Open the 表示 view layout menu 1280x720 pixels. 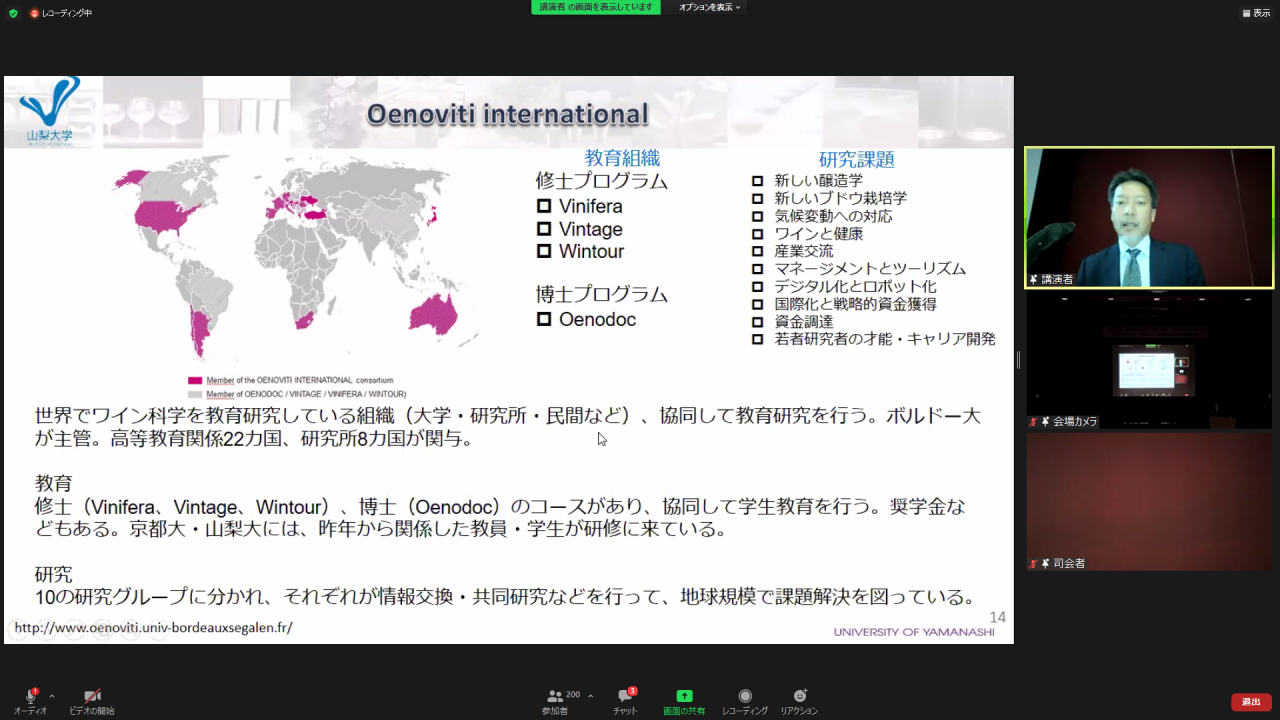[1255, 13]
